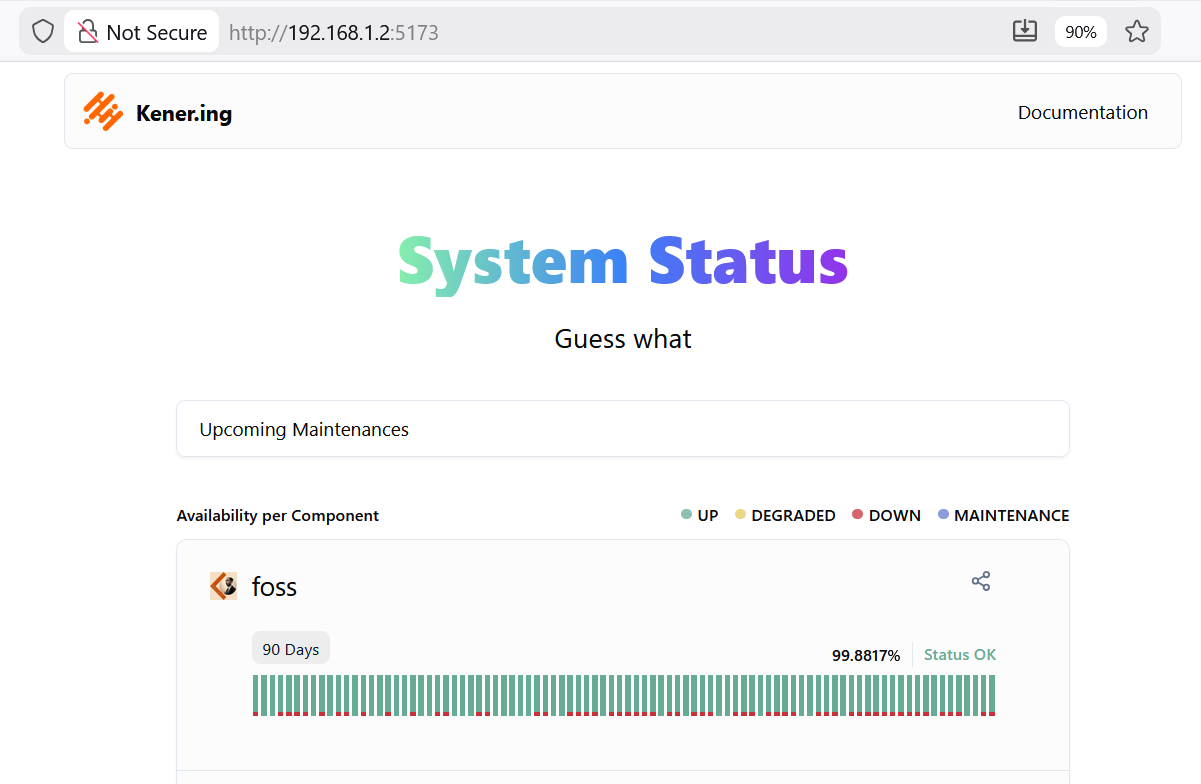Click the Status OK link

pos(959,654)
